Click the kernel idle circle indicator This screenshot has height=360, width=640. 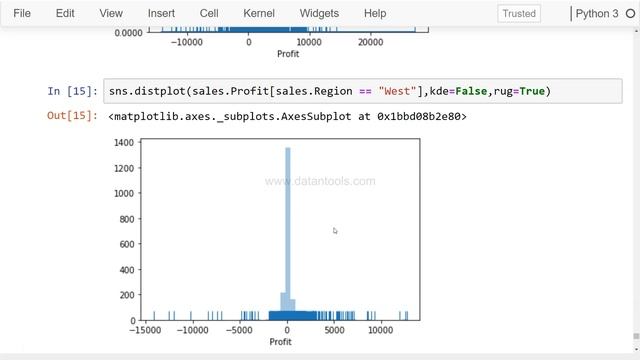pos(630,13)
